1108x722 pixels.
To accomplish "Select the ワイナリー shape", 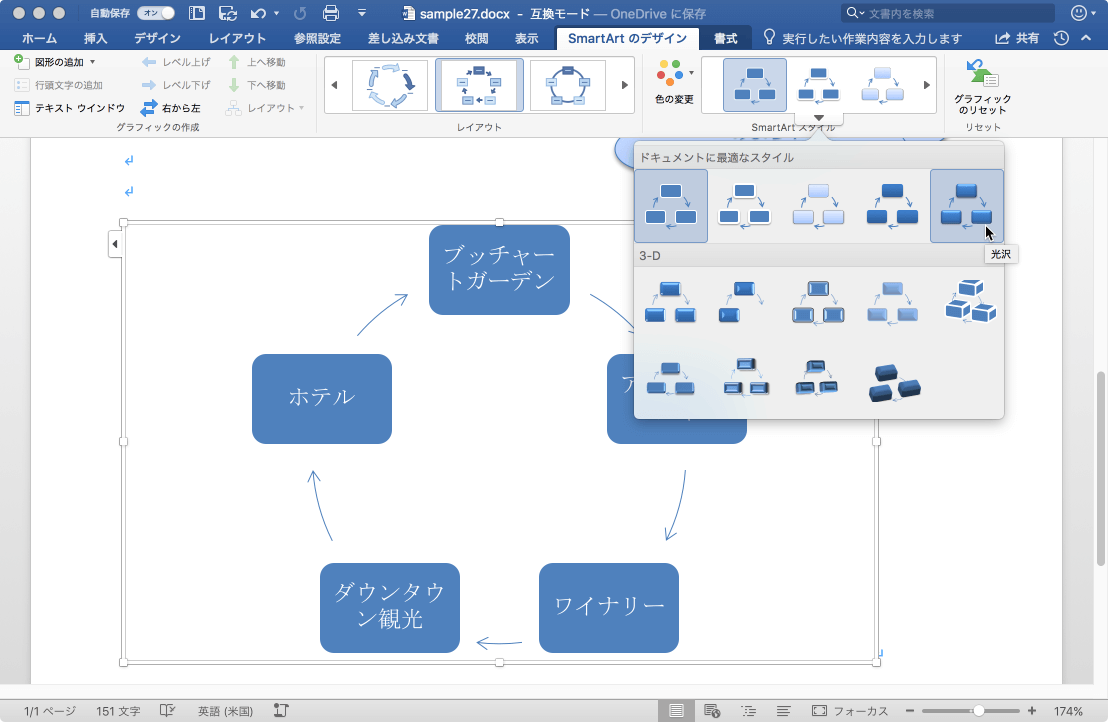I will pyautogui.click(x=608, y=608).
